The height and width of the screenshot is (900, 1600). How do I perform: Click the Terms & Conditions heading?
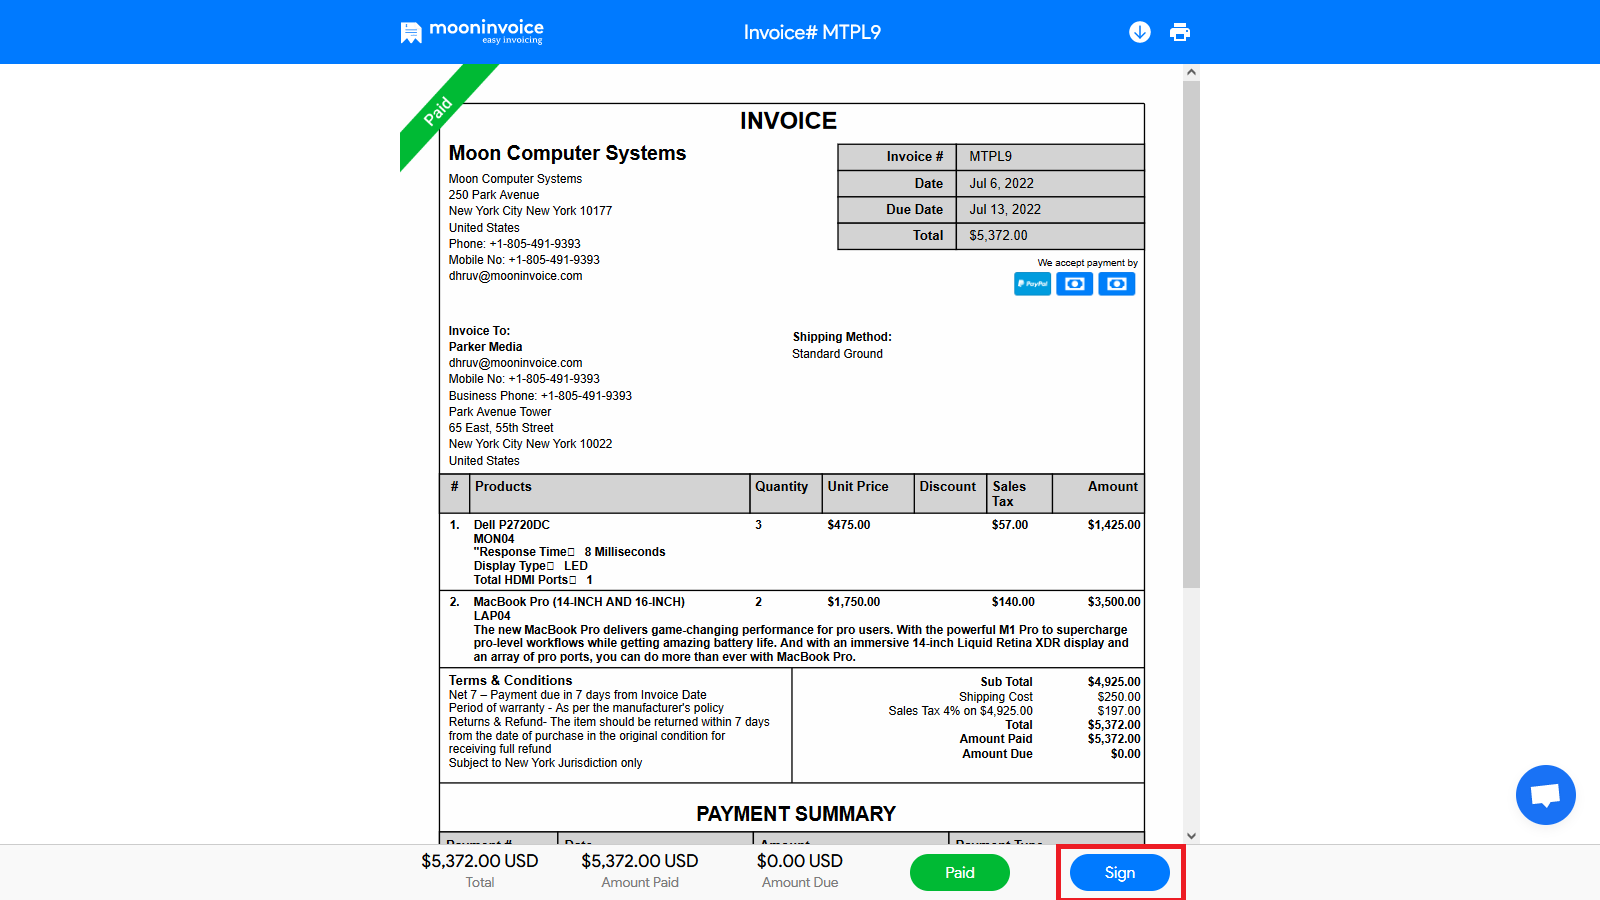pyautogui.click(x=510, y=680)
